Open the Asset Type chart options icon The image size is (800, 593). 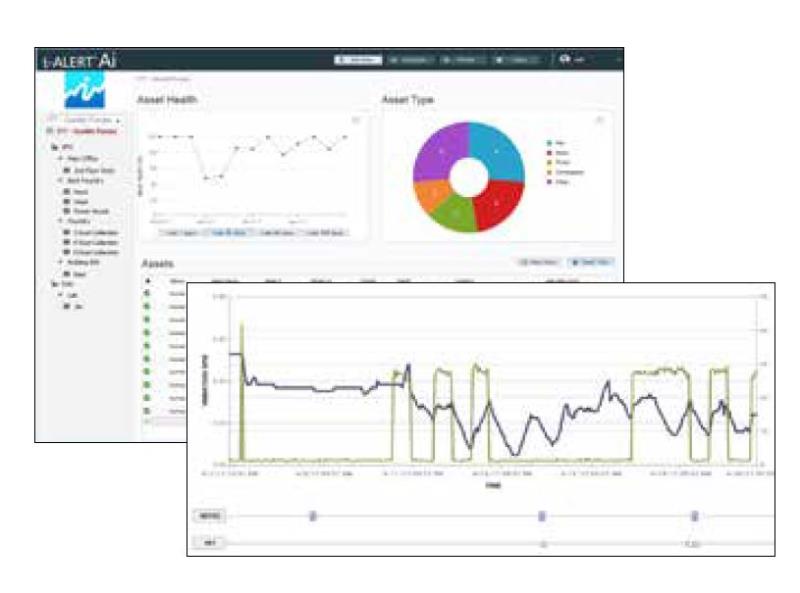click(x=599, y=121)
